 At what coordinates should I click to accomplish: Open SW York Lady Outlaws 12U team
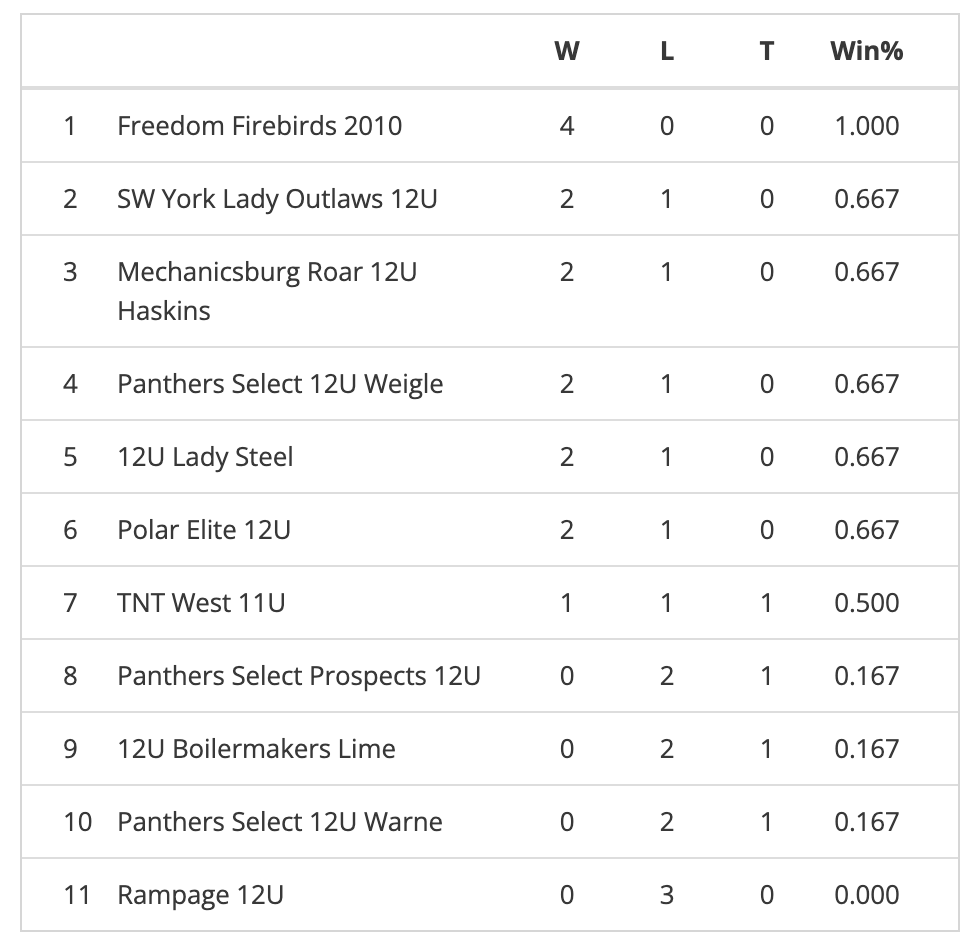[x=277, y=199]
